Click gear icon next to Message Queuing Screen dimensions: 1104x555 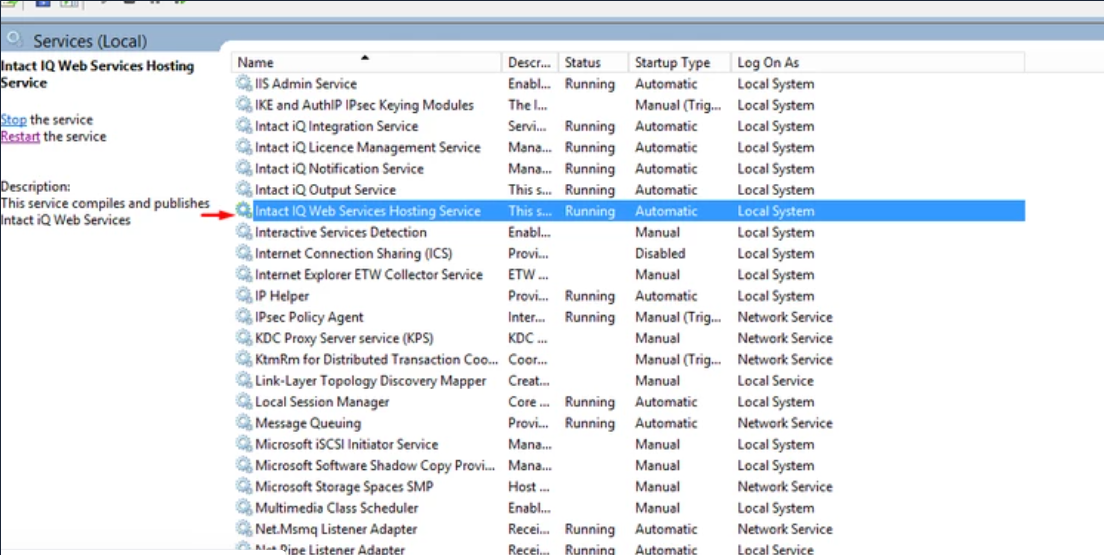tap(244, 423)
